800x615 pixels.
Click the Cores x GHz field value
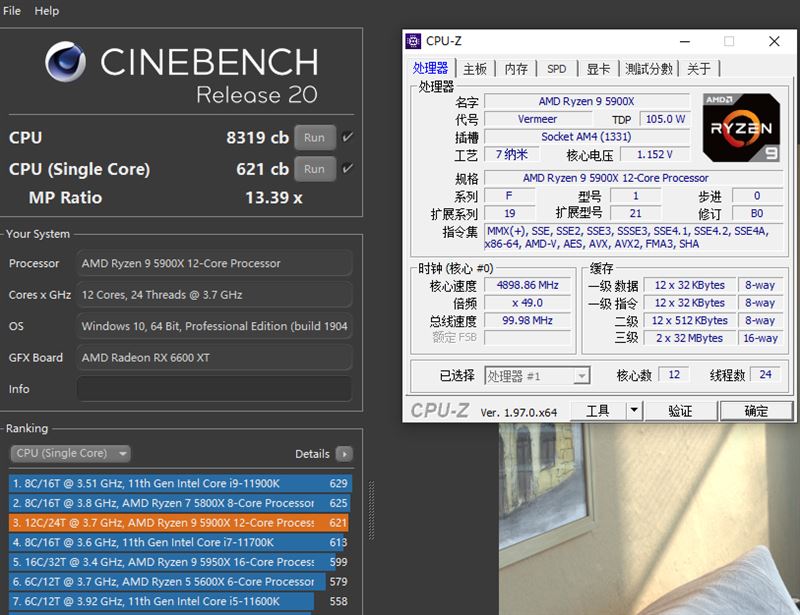[214, 294]
